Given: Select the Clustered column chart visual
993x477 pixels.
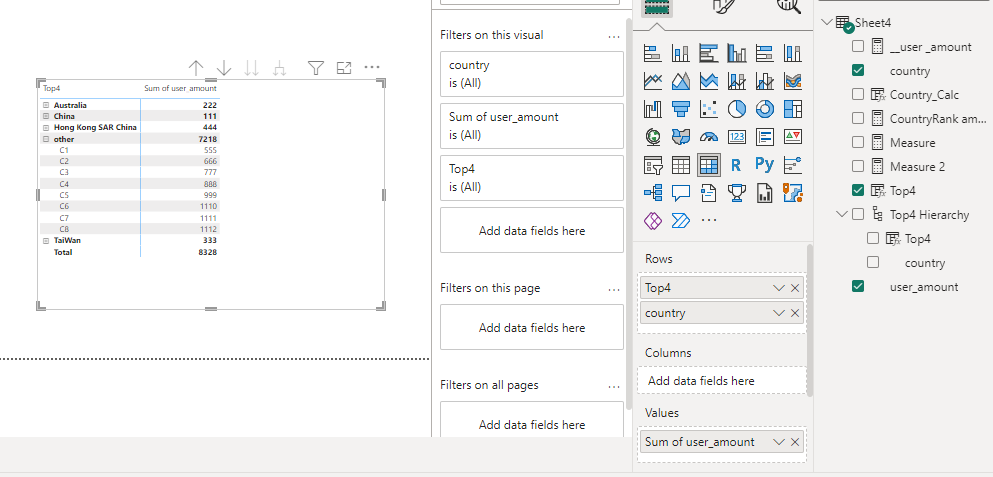Looking at the screenshot, I should (737, 53).
